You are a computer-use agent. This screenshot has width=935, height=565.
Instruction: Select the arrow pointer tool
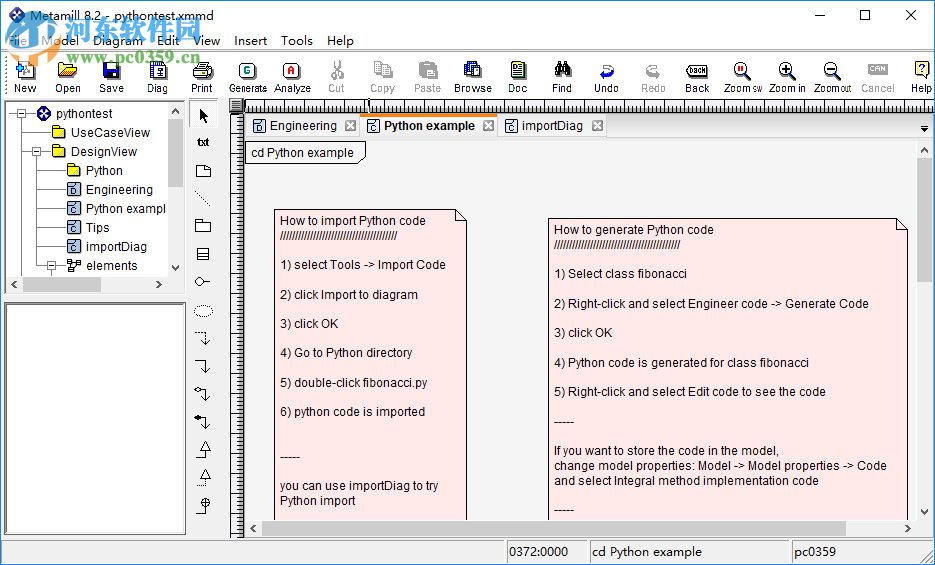pyautogui.click(x=203, y=116)
